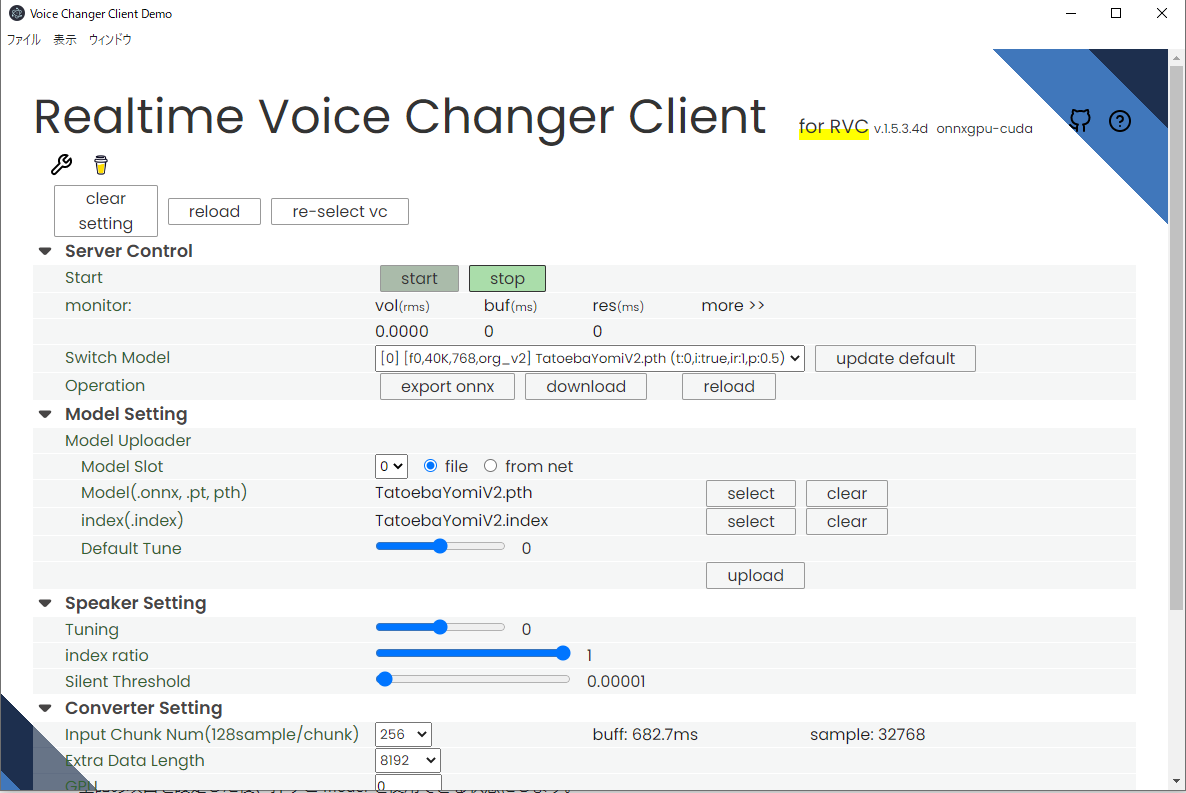Screen dimensions: 1186x793
Task: Click the TatoebaYomiV2.pth filename text
Action: coord(454,493)
